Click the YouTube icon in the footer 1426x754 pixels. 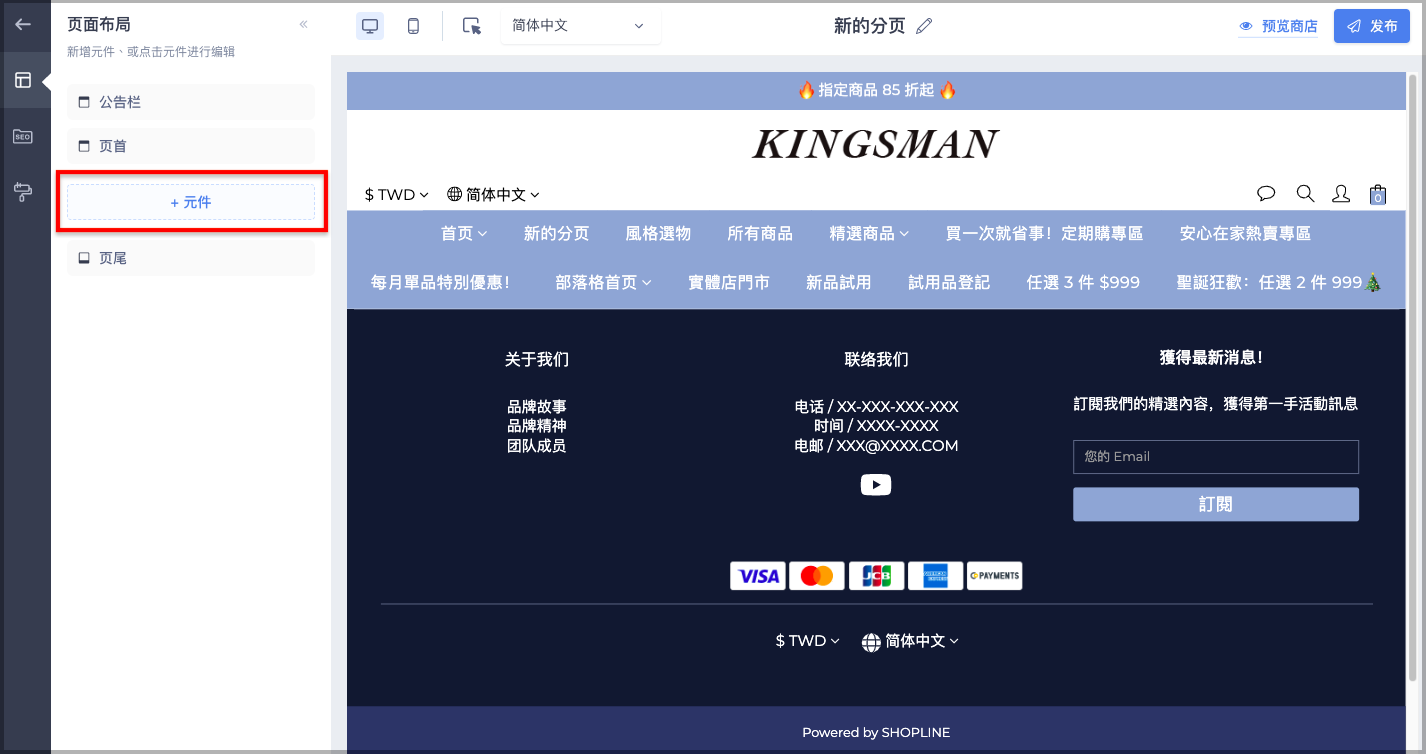coord(876,485)
